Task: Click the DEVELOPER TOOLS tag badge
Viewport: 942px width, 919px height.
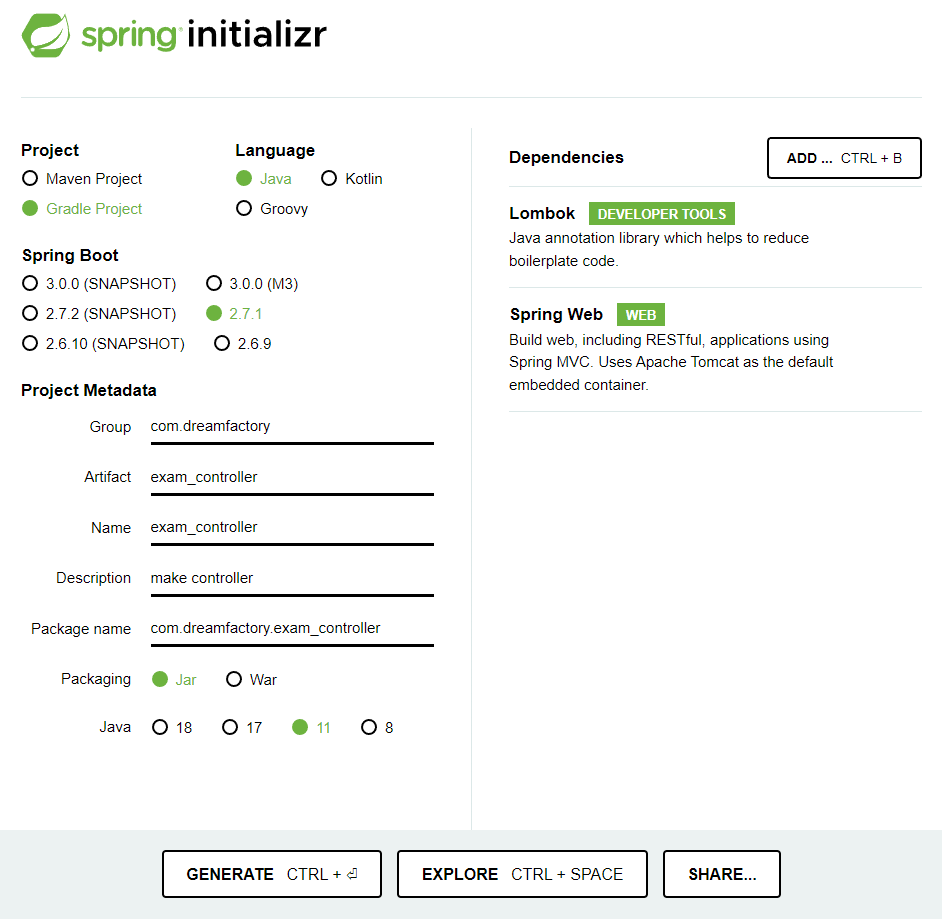Action: tap(661, 214)
